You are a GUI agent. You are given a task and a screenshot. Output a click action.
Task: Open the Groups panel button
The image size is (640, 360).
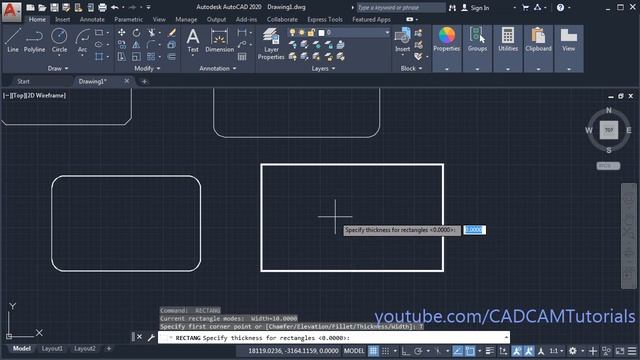477,48
